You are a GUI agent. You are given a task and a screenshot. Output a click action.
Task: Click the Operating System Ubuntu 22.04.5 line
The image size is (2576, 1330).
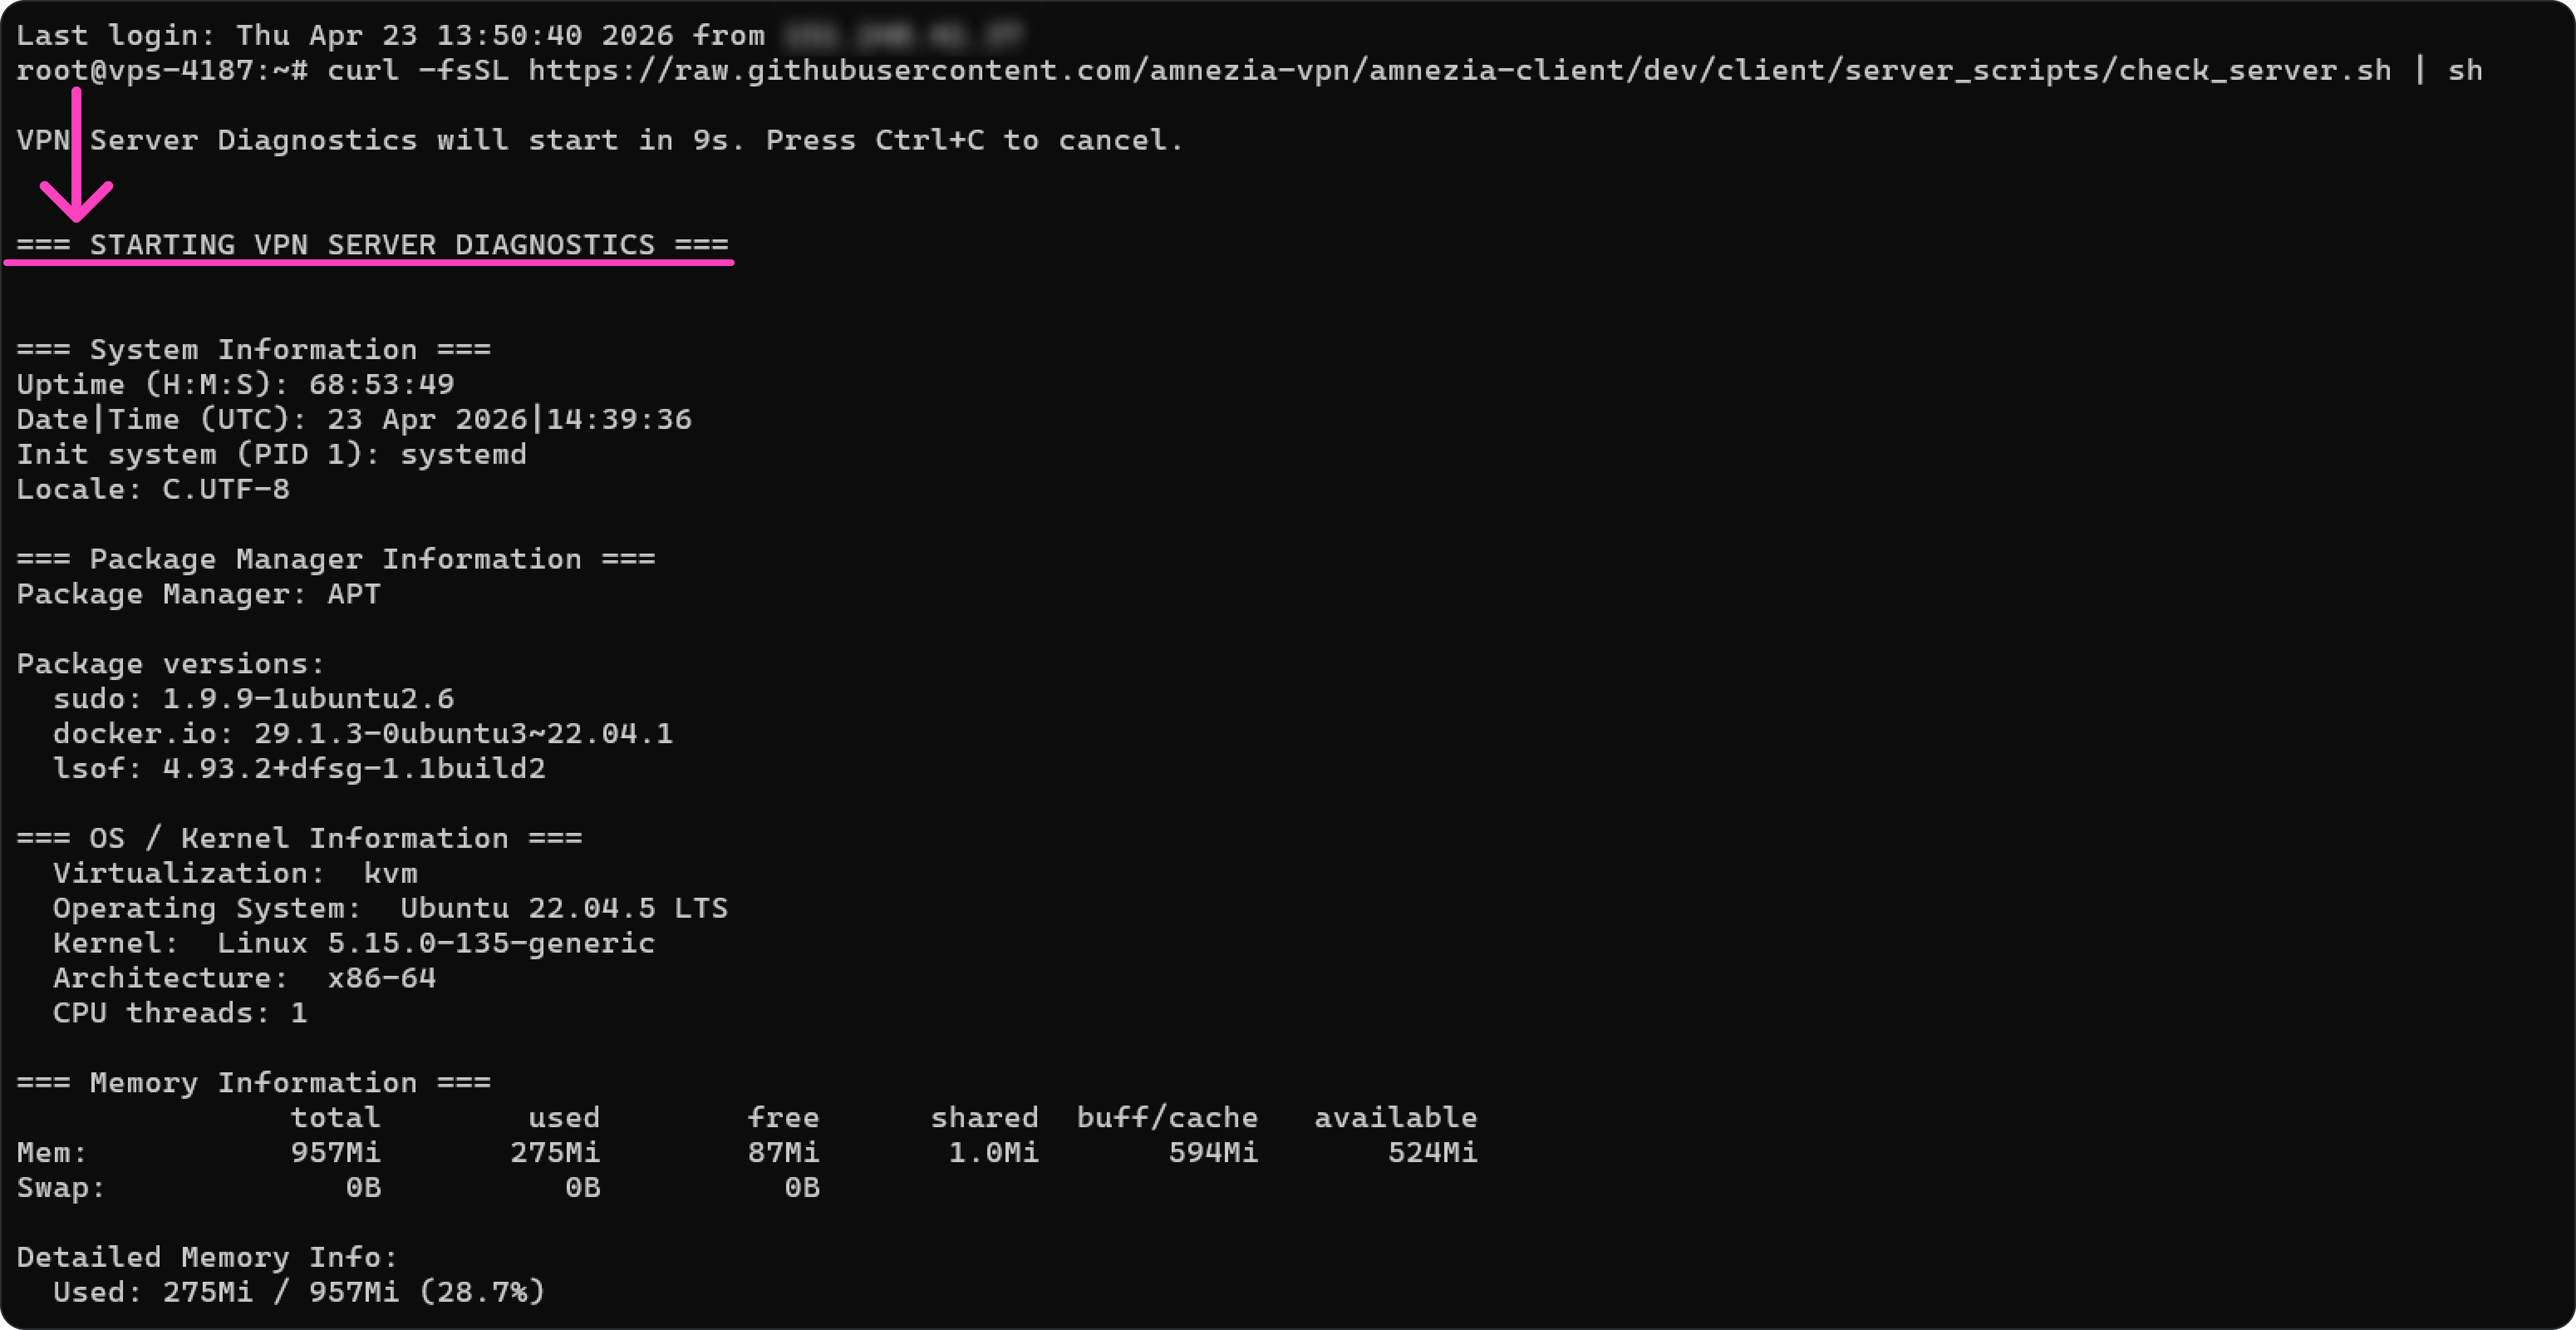(390, 908)
